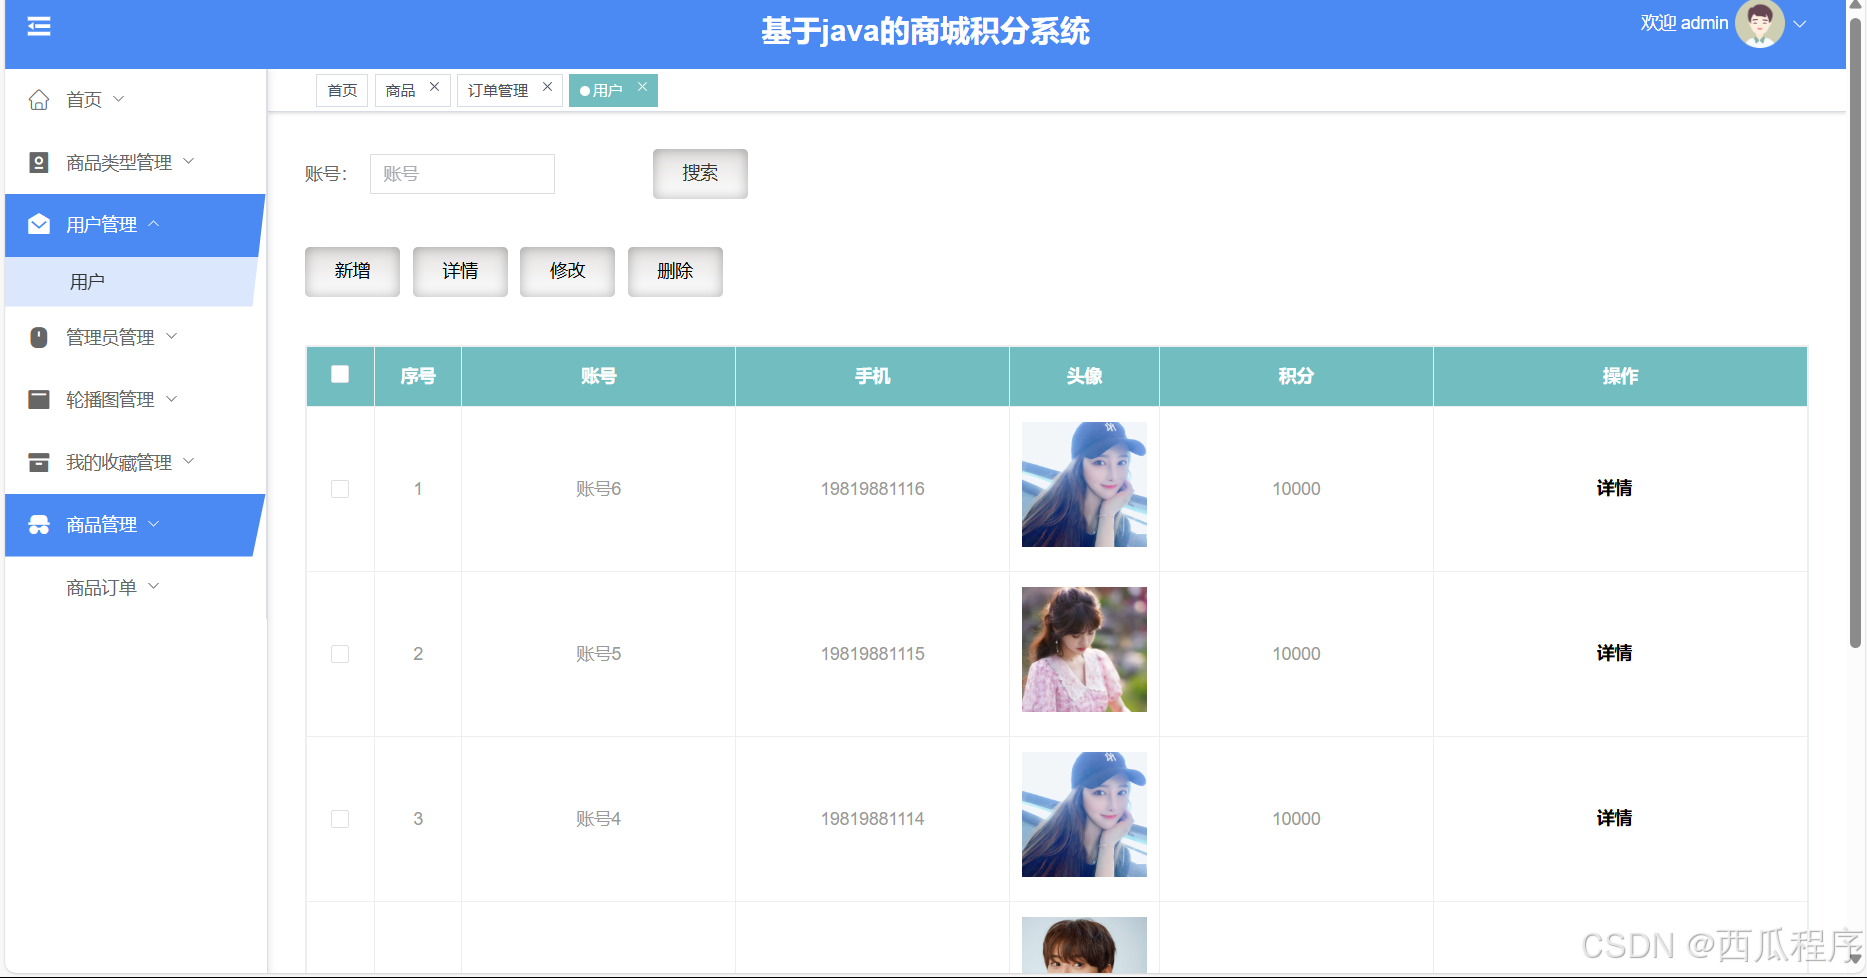Viewport: 1867px width, 978px height.
Task: Click the 欢迎 admin greeting text
Action: click(x=1684, y=23)
